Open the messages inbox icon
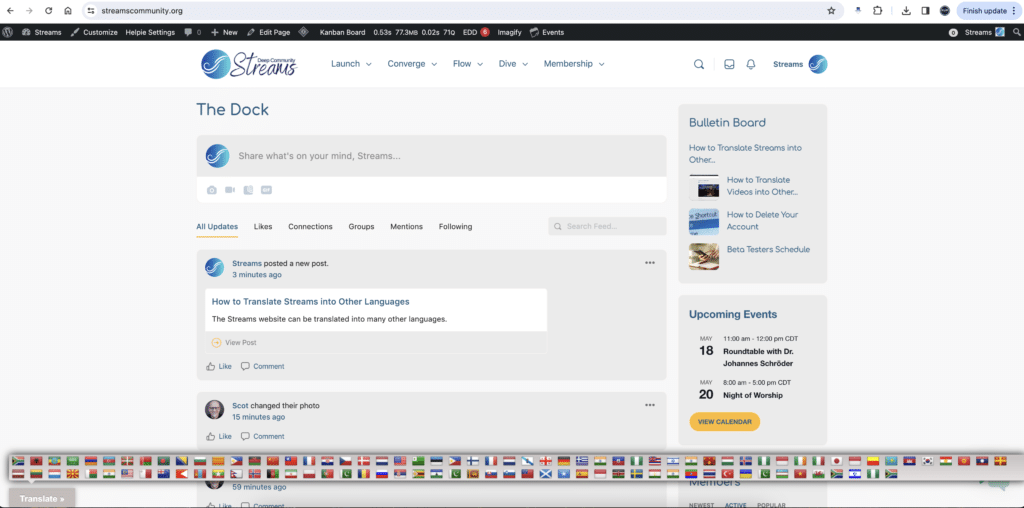Screen dimensions: 1024x508 click(729, 64)
